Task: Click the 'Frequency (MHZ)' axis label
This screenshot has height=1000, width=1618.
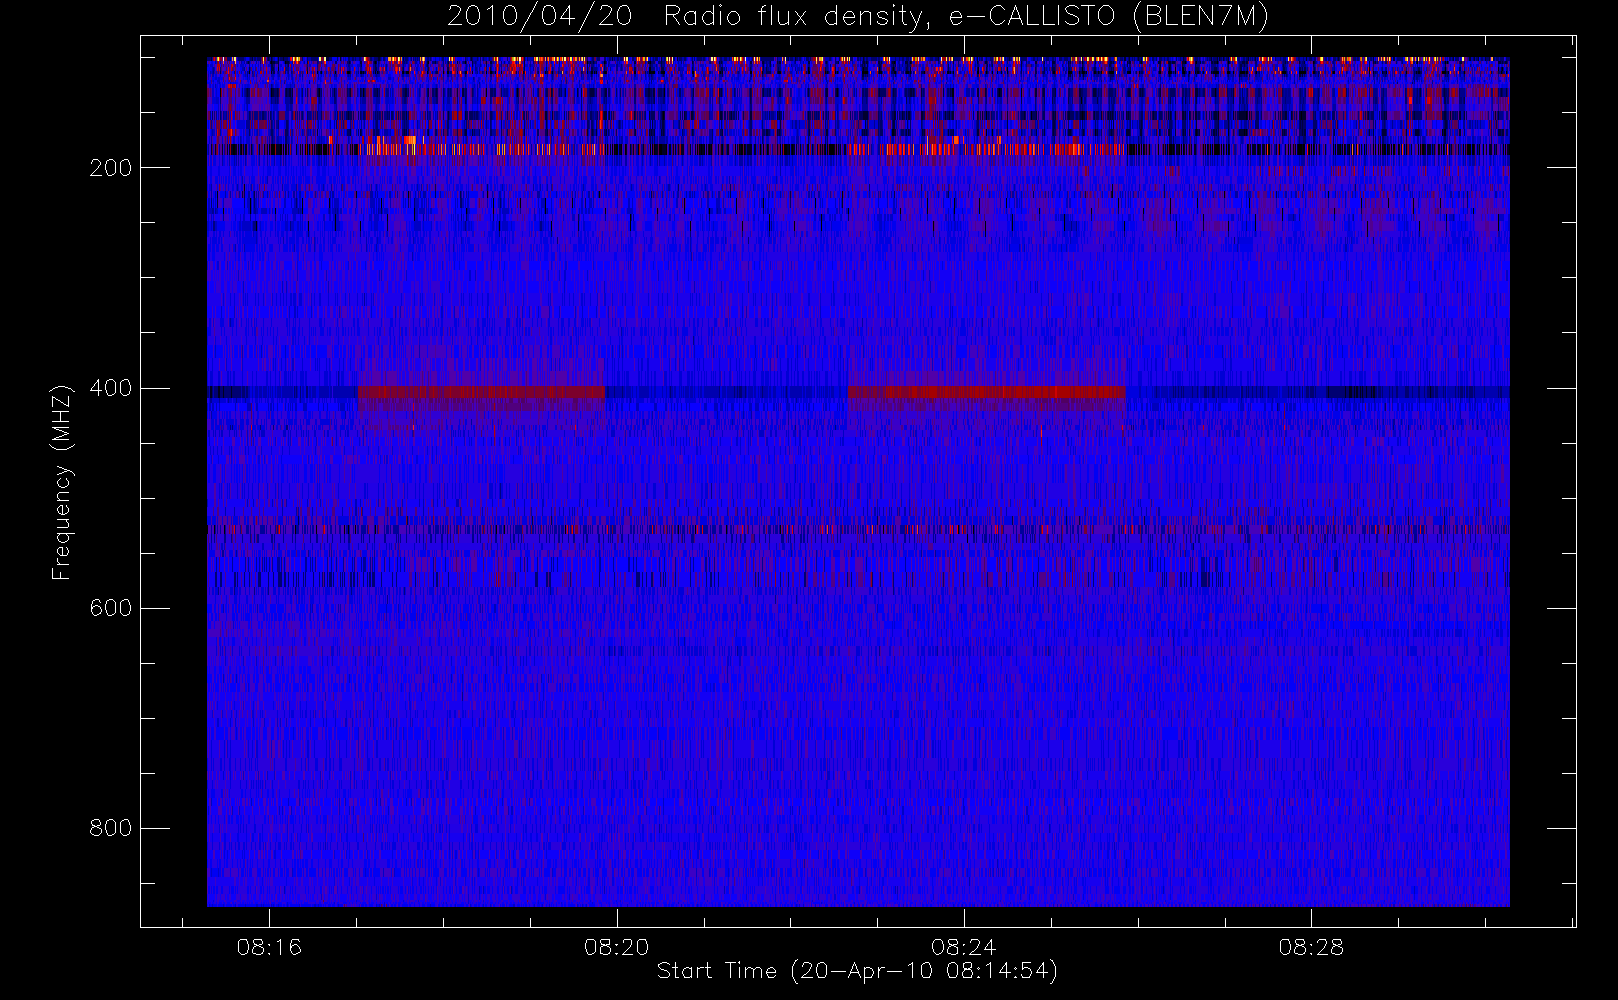Action: tap(63, 482)
